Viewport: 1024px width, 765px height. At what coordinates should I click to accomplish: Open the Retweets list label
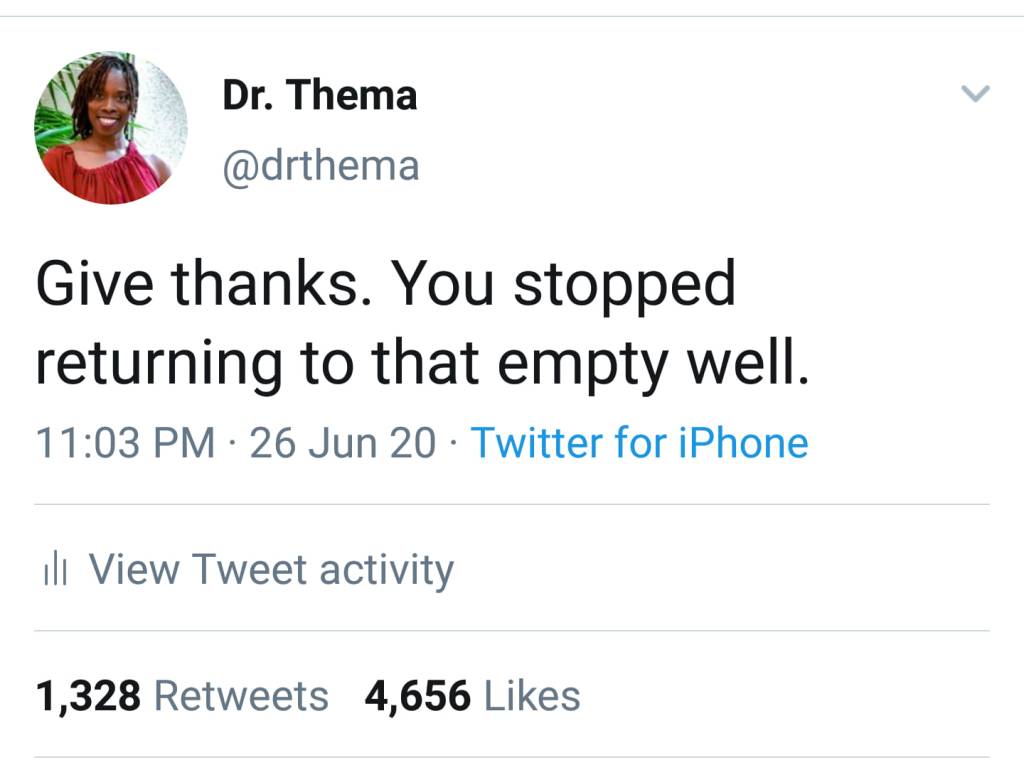[x=241, y=696]
